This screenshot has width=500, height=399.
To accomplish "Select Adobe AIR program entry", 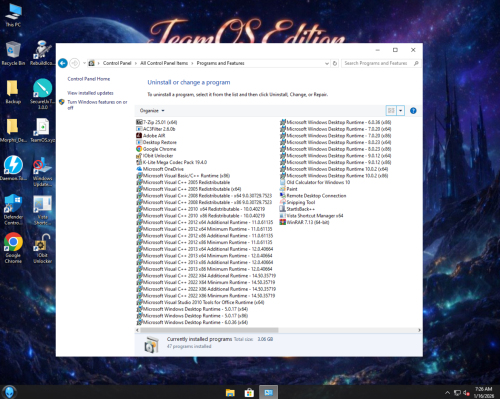I will click(151, 136).
